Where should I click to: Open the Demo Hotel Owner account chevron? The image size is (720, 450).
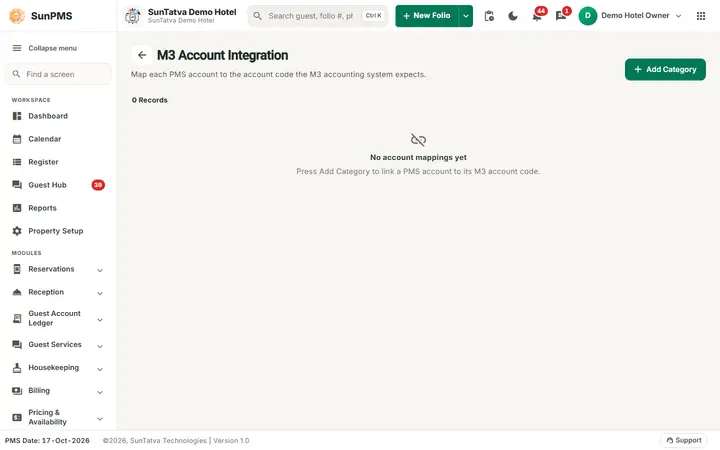point(678,16)
